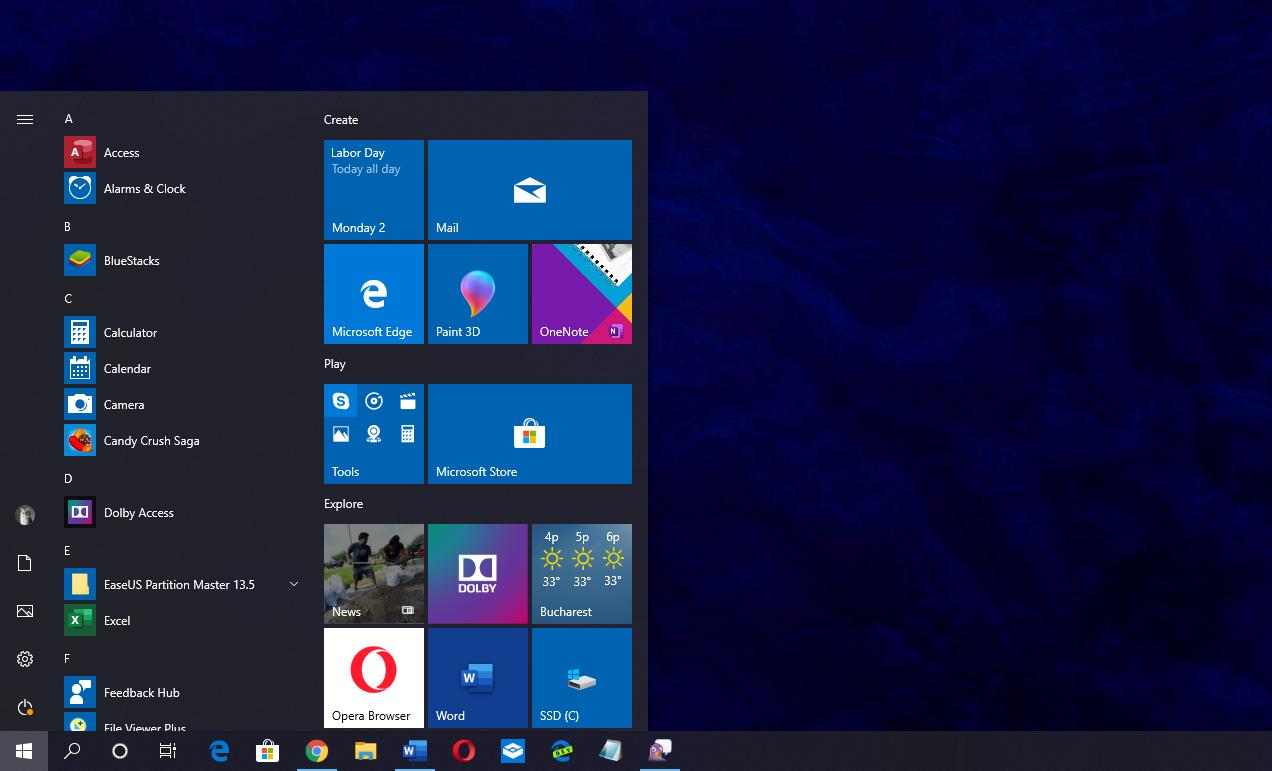
Task: Click the Create group heading
Action: pos(341,120)
